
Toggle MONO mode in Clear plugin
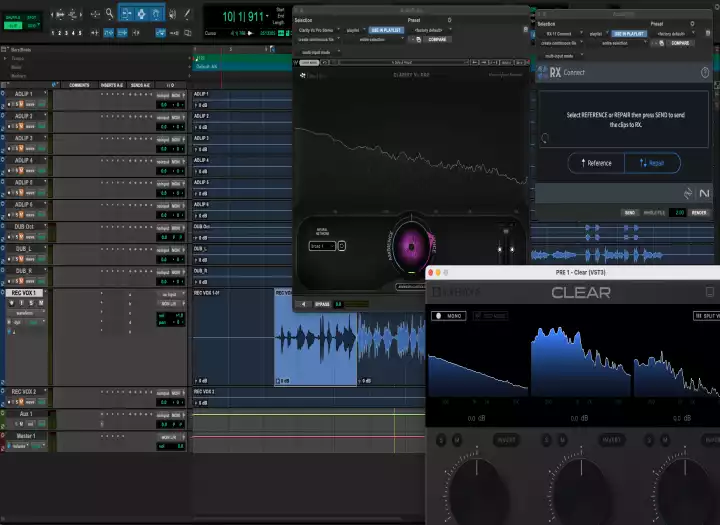pyautogui.click(x=448, y=316)
